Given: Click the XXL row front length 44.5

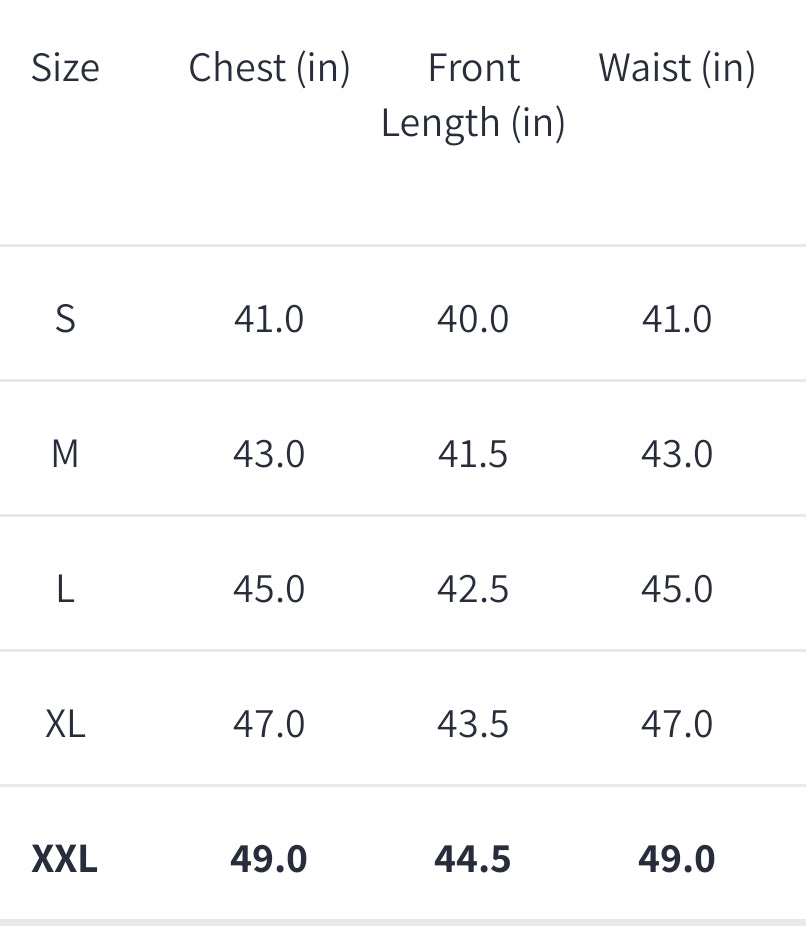Looking at the screenshot, I should coord(473,859).
